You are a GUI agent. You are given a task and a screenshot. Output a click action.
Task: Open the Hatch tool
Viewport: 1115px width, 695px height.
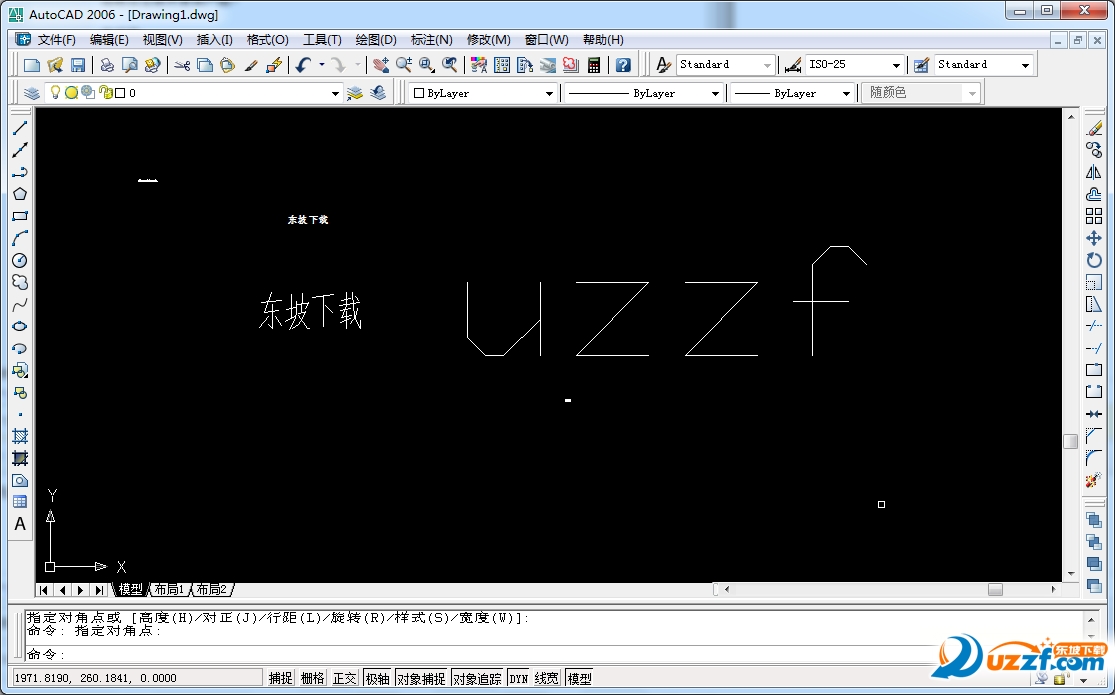point(21,436)
